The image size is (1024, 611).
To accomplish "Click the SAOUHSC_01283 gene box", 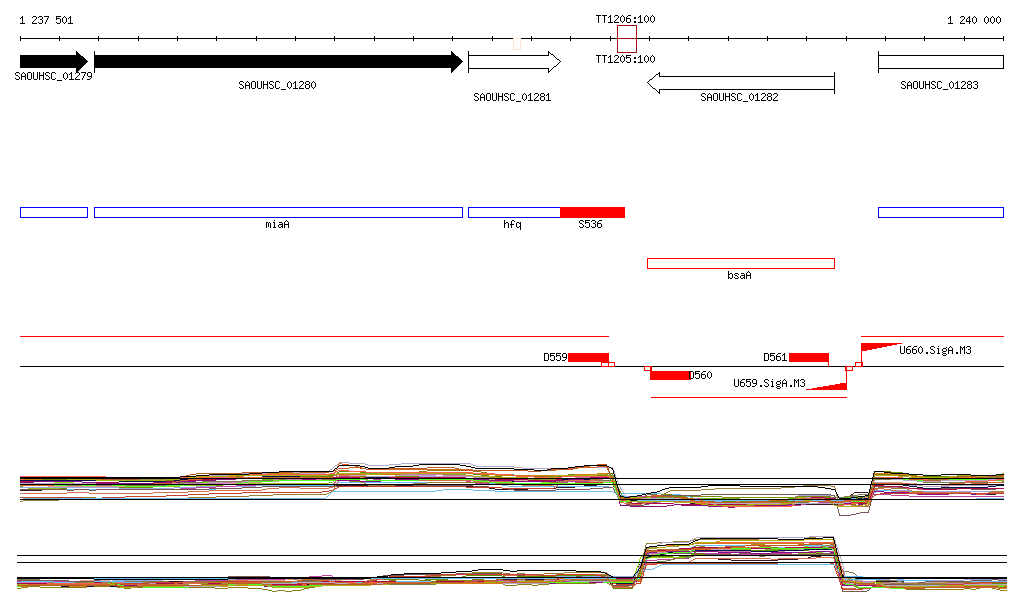I will [x=941, y=62].
